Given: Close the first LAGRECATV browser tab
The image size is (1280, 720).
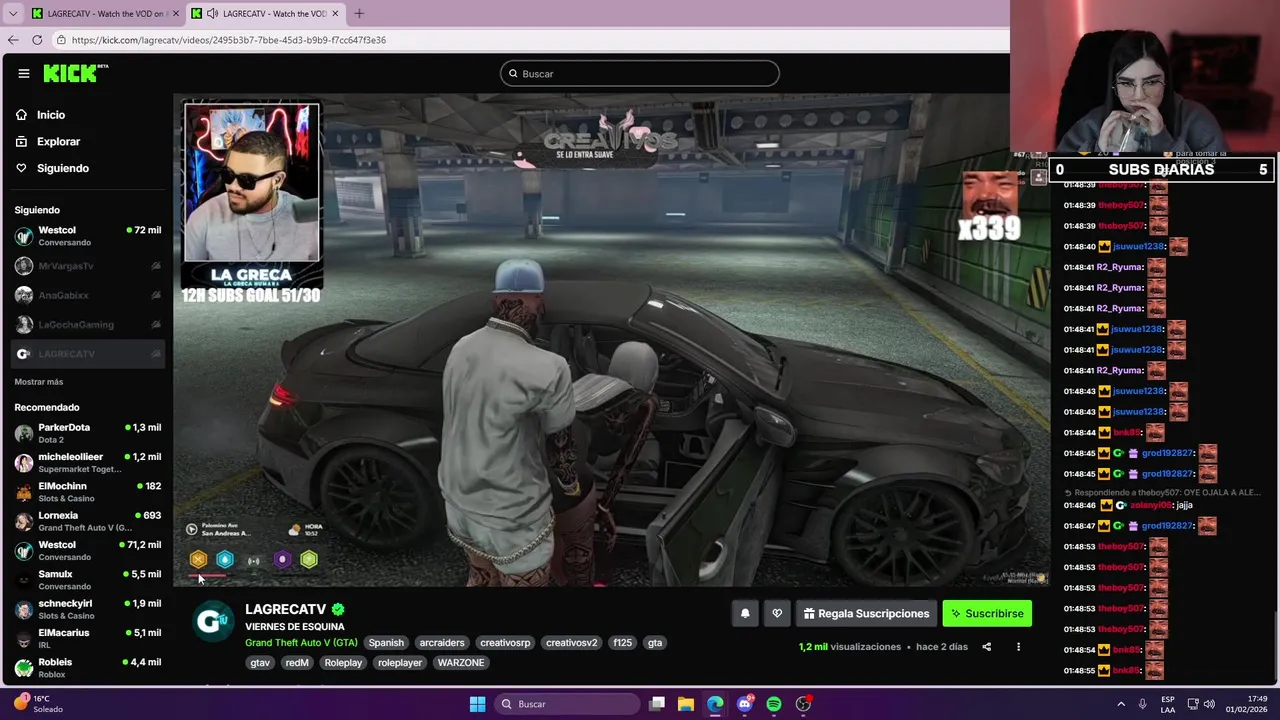Looking at the screenshot, I should (175, 14).
